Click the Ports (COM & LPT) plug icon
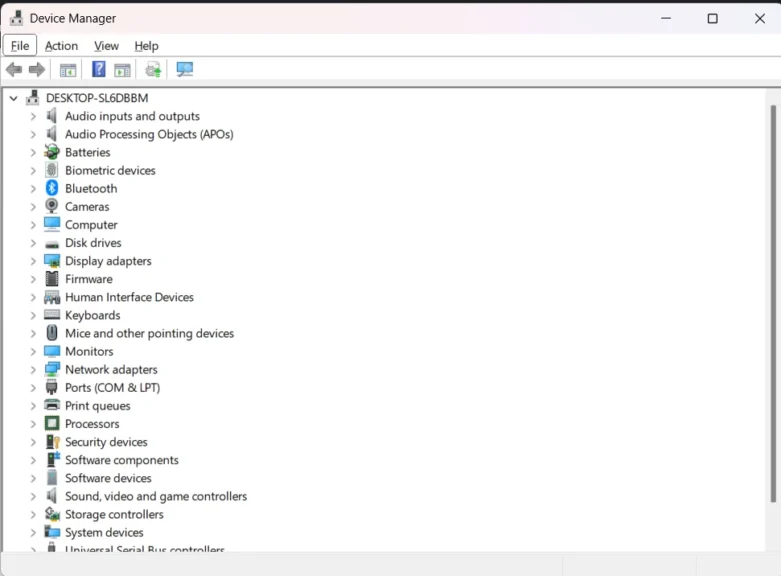 (x=52, y=387)
